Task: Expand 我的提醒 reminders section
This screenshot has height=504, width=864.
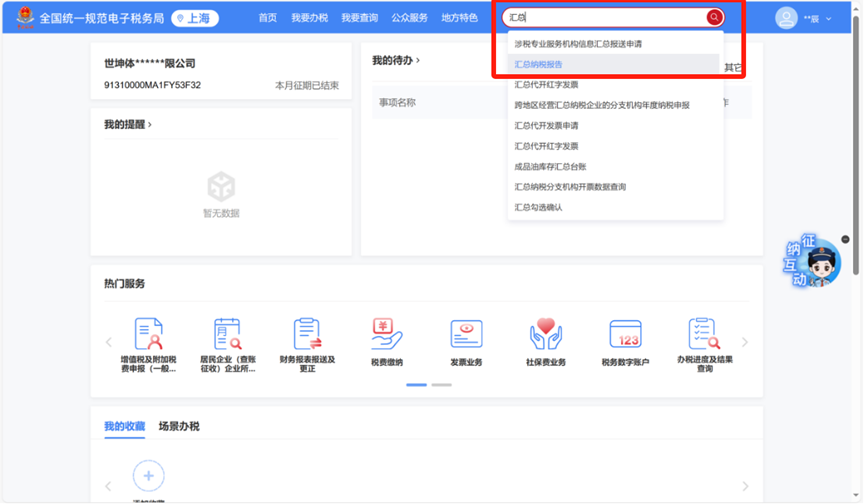Action: 128,125
